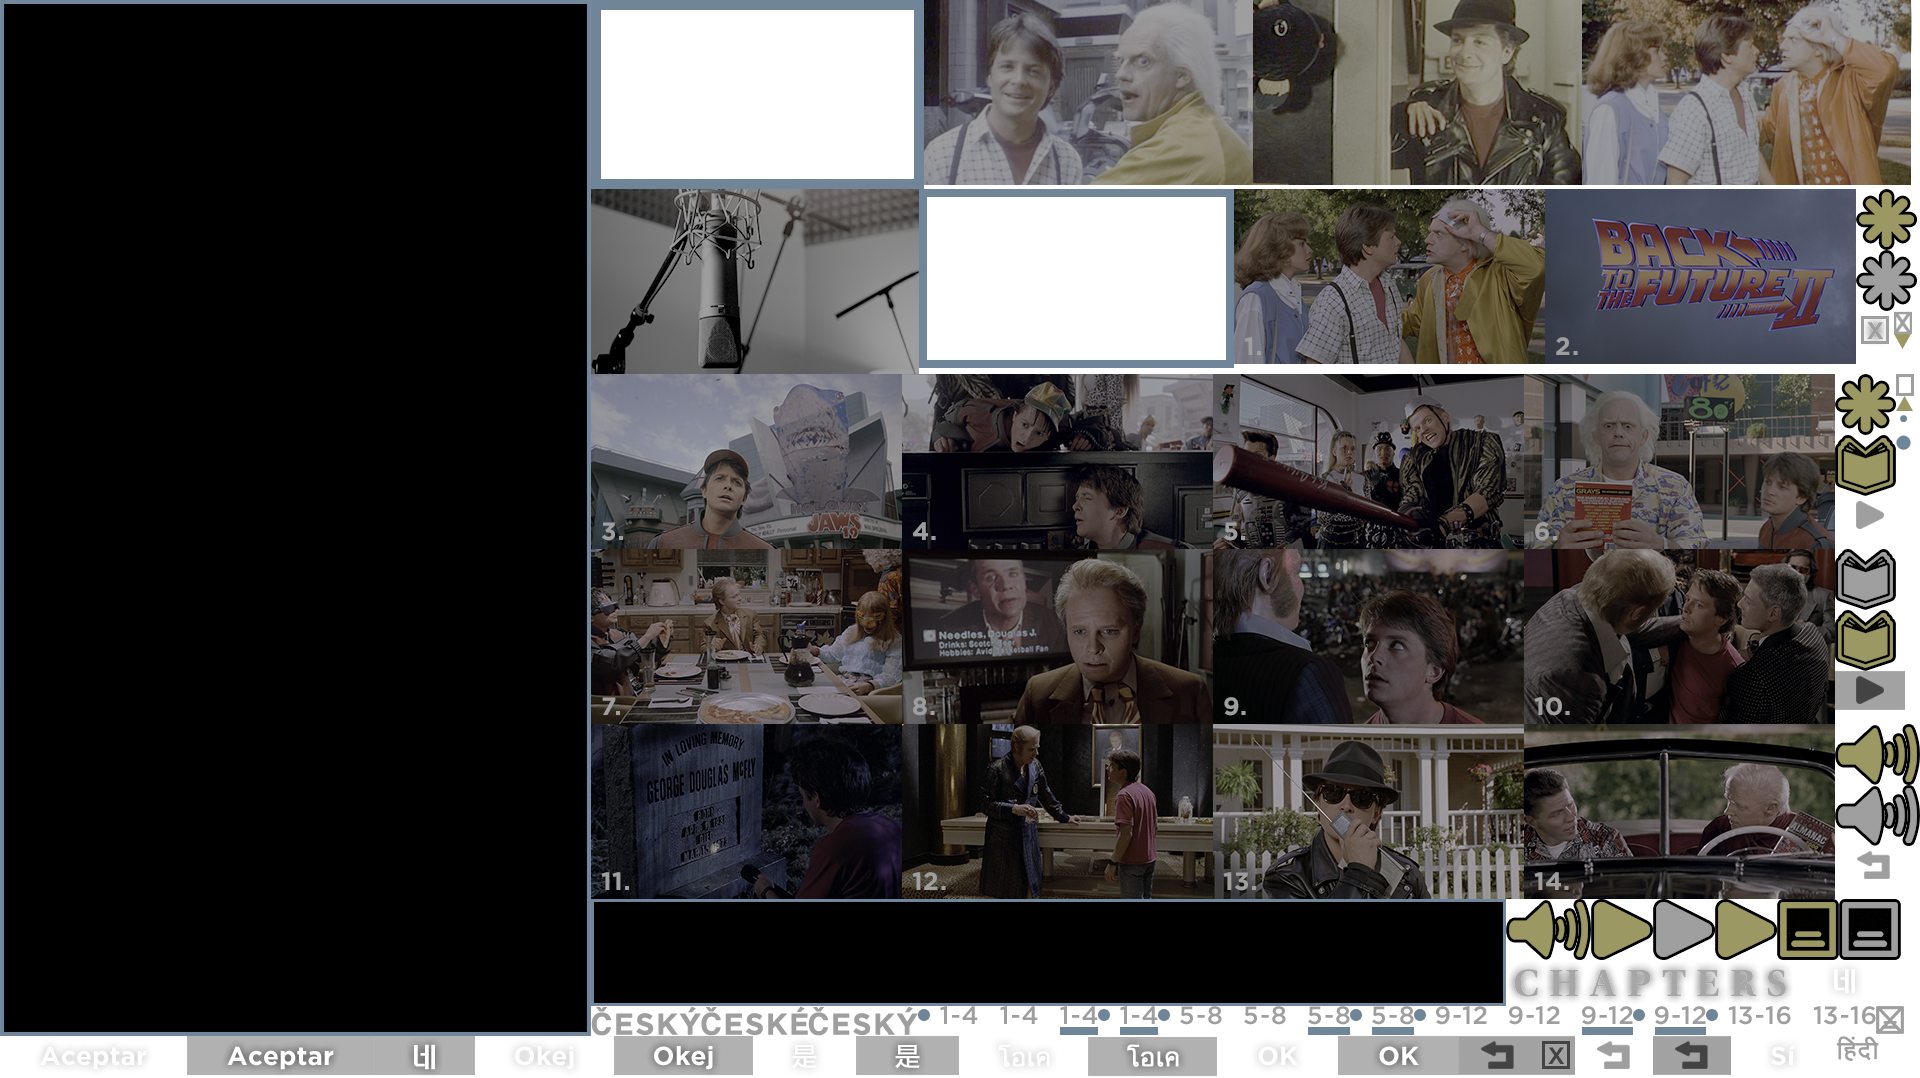This screenshot has width=1920, height=1078.
Task: Click the olive flower icon beside chapter 6
Action: 1865,405
